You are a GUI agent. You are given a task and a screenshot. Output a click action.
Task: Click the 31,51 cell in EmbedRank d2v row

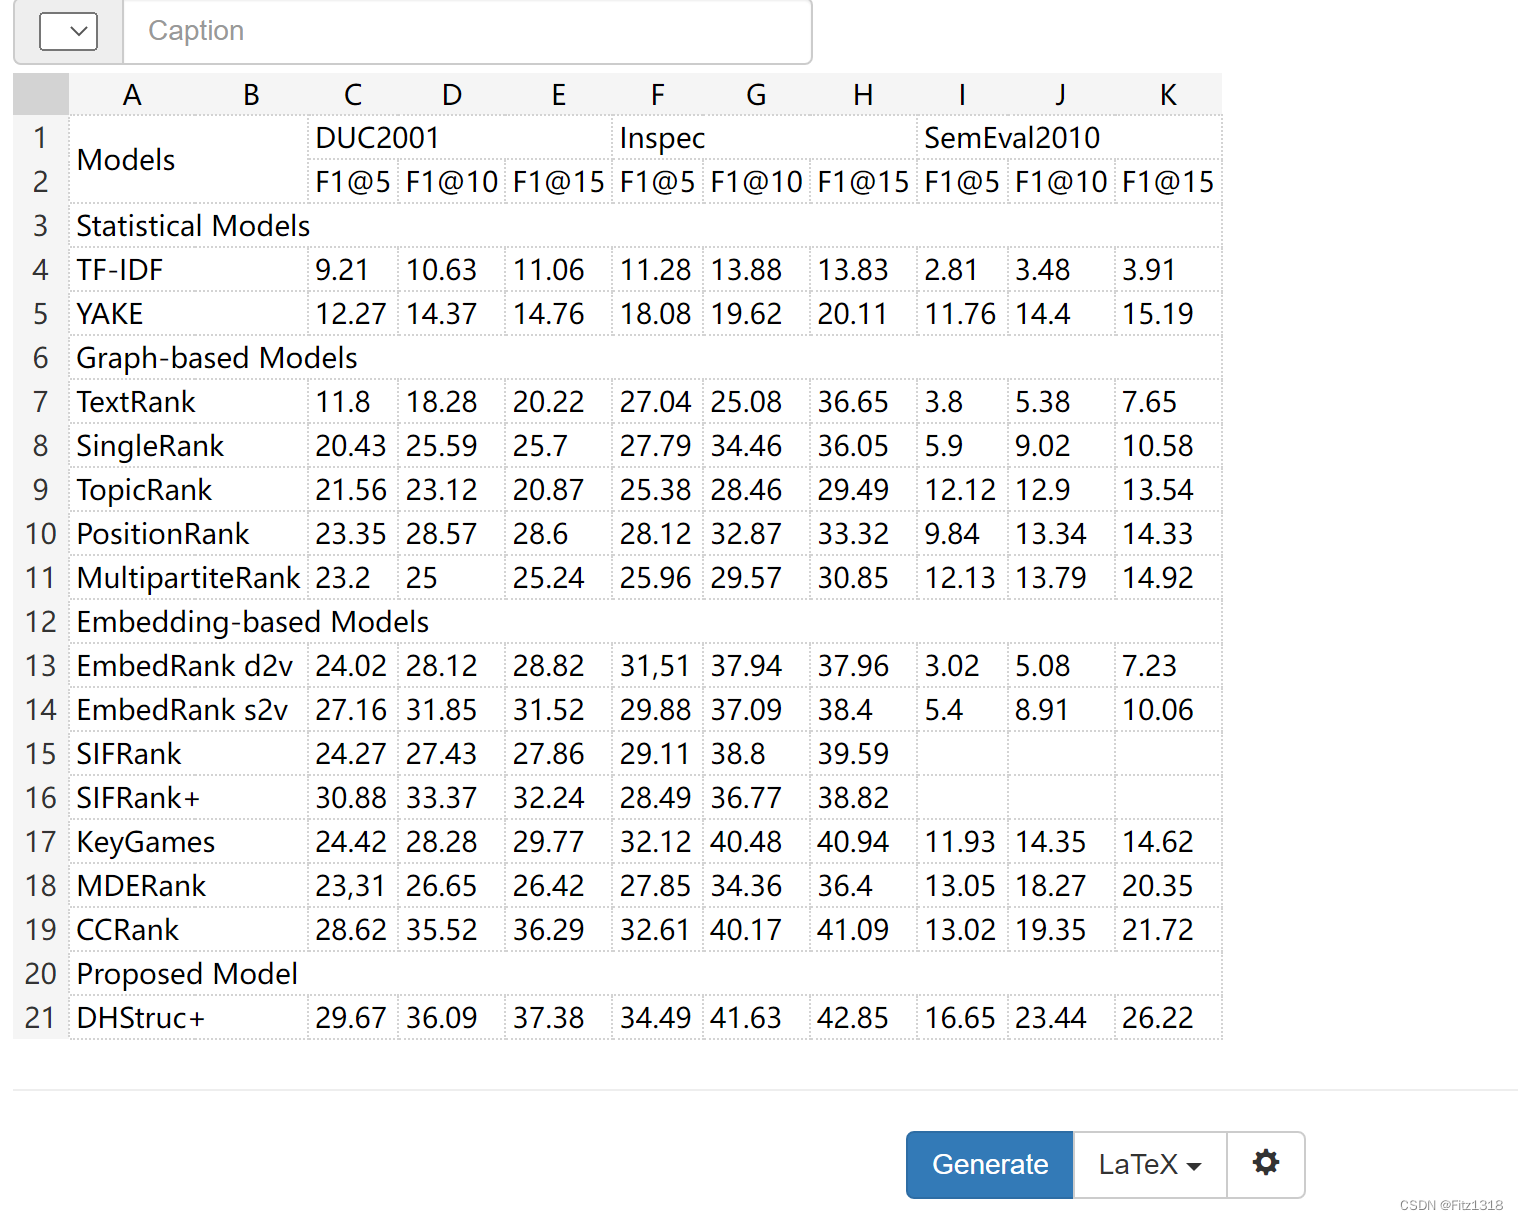[657, 666]
